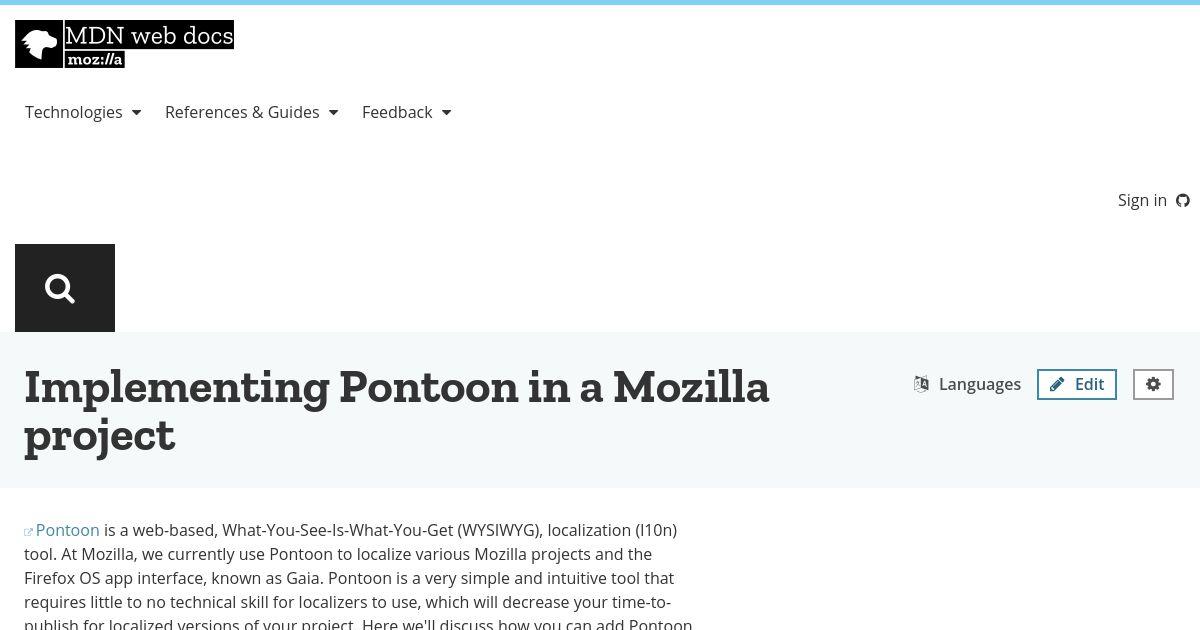Click the MDN dinosaur logo icon

click(39, 44)
